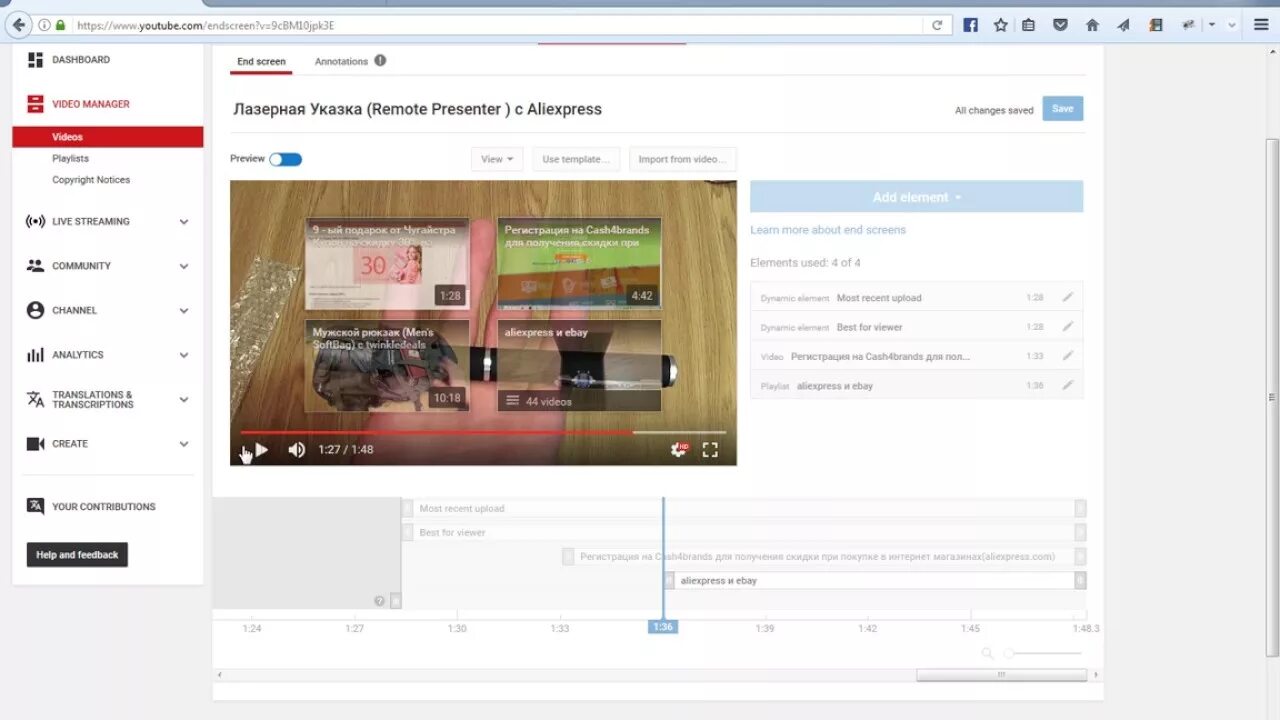Expand Translations & Transcriptions section

(184, 400)
